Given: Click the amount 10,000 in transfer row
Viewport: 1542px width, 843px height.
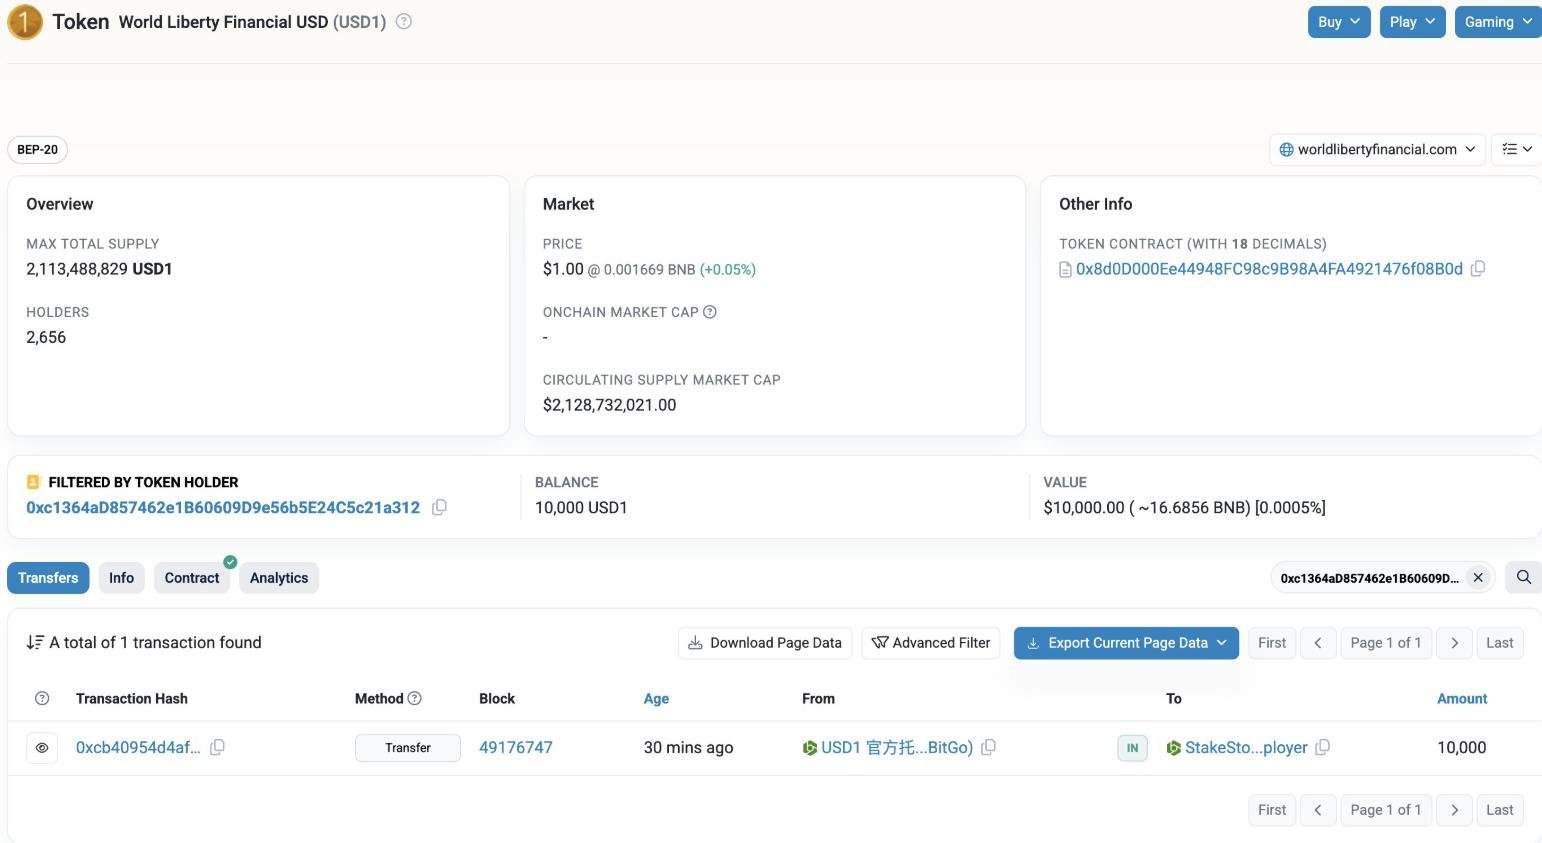Looking at the screenshot, I should click(1462, 747).
